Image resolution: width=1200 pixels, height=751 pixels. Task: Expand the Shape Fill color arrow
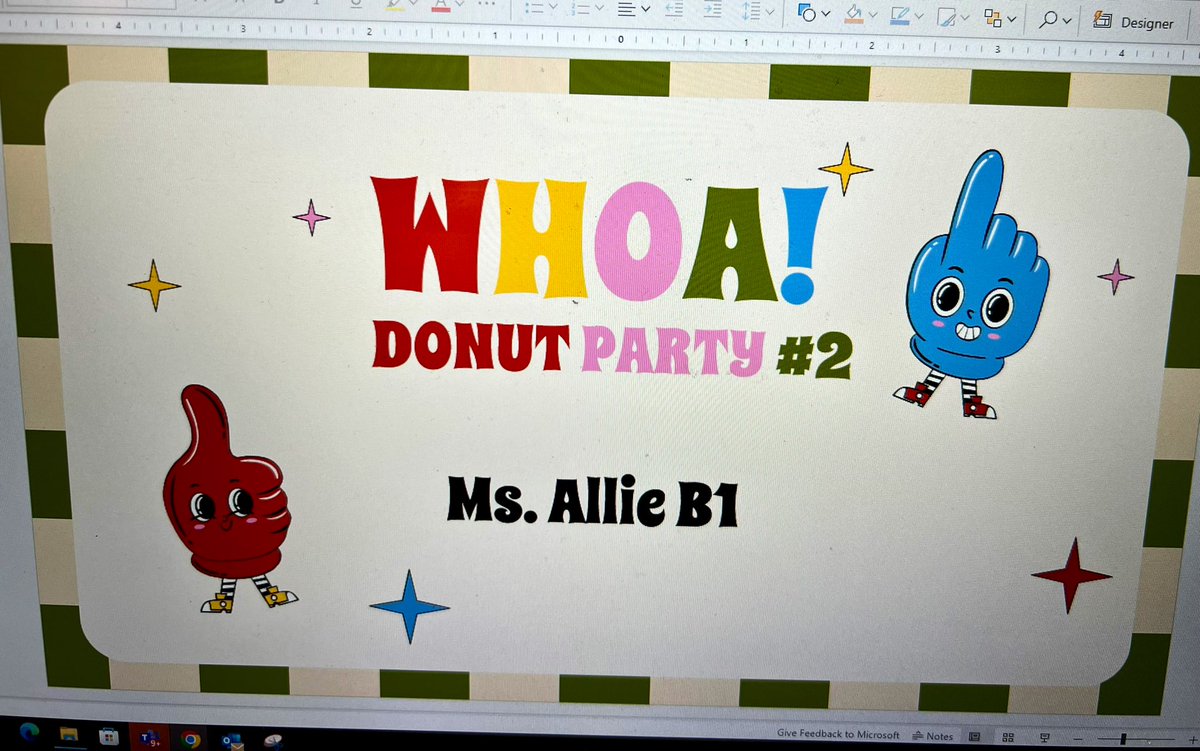872,14
